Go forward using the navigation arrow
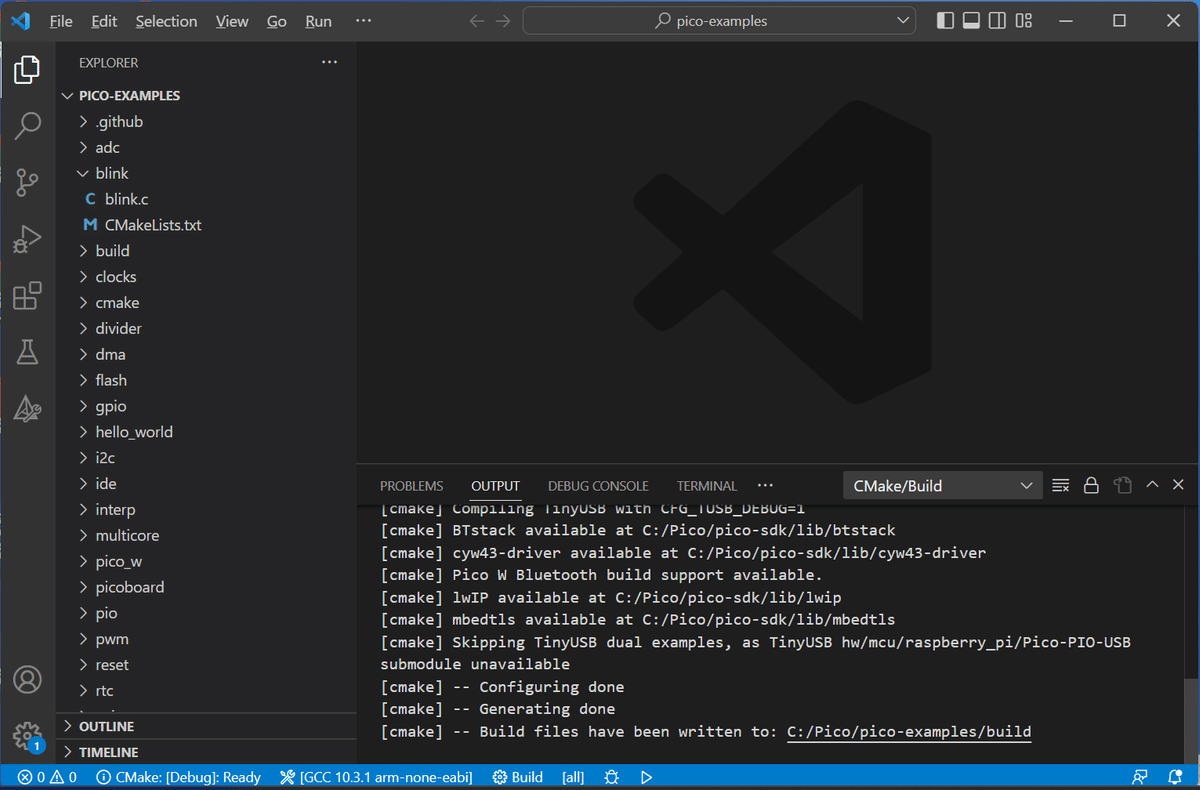The height and width of the screenshot is (790, 1200). click(503, 21)
